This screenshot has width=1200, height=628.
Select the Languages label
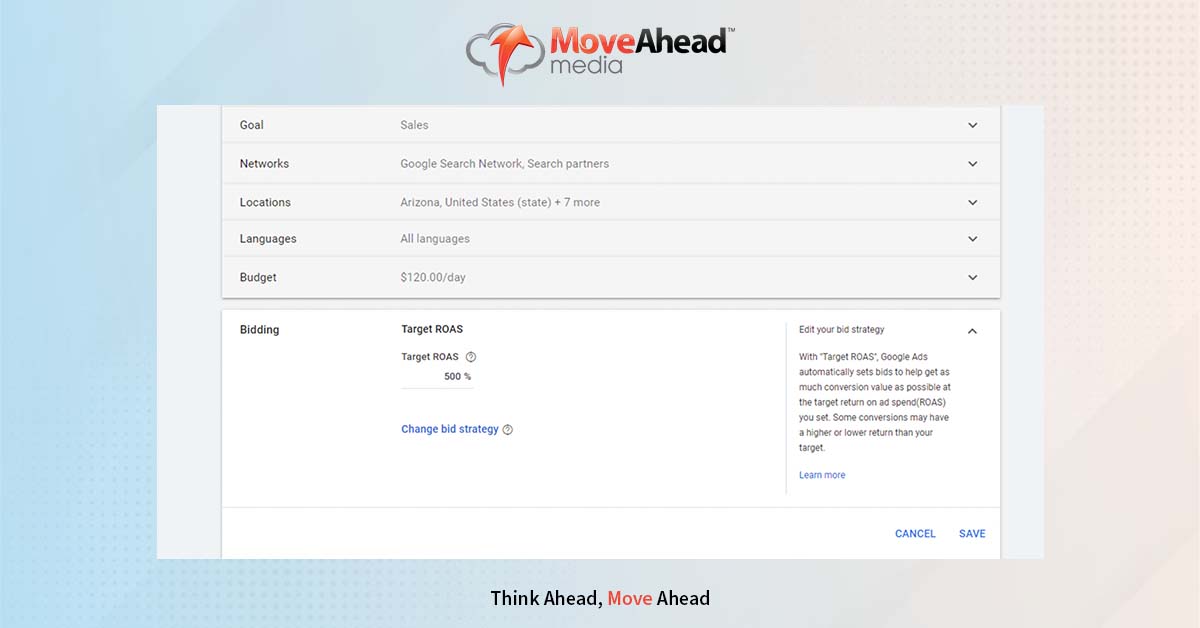click(x=268, y=239)
